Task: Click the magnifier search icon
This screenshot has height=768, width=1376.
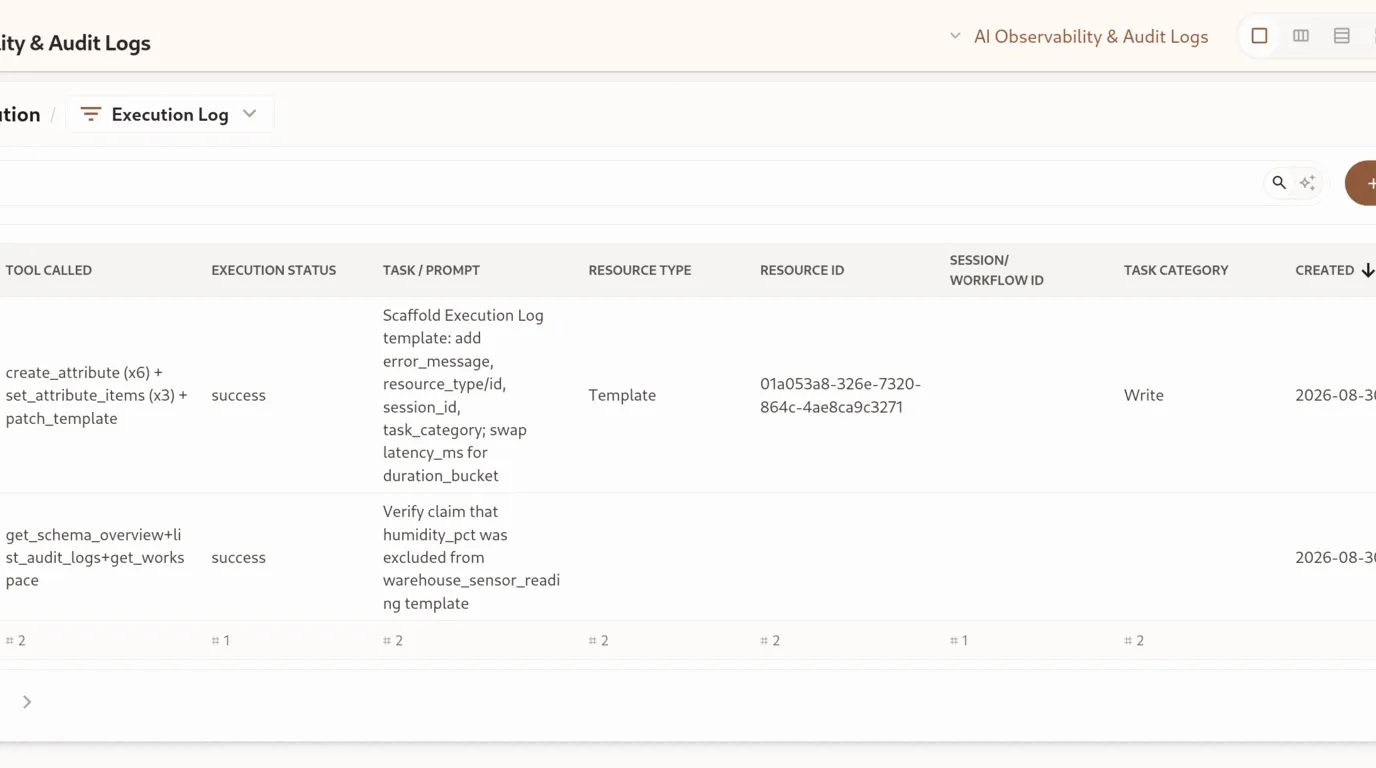Action: [1279, 183]
